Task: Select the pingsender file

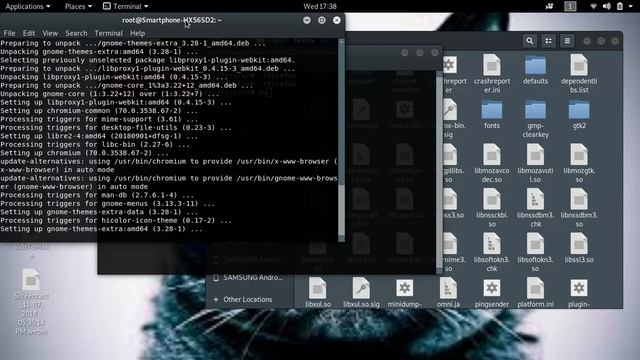Action: (492, 292)
